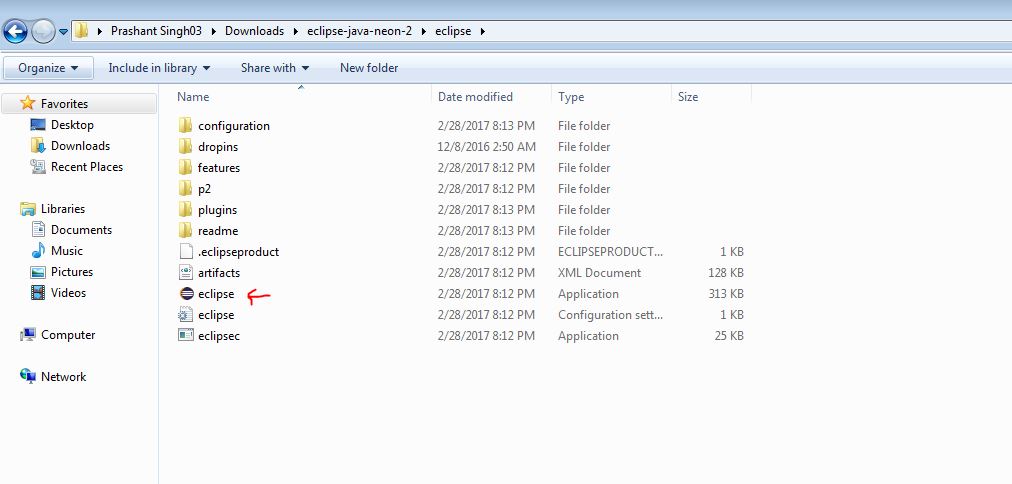
Task: Click the p2 folder icon
Action: [x=186, y=188]
